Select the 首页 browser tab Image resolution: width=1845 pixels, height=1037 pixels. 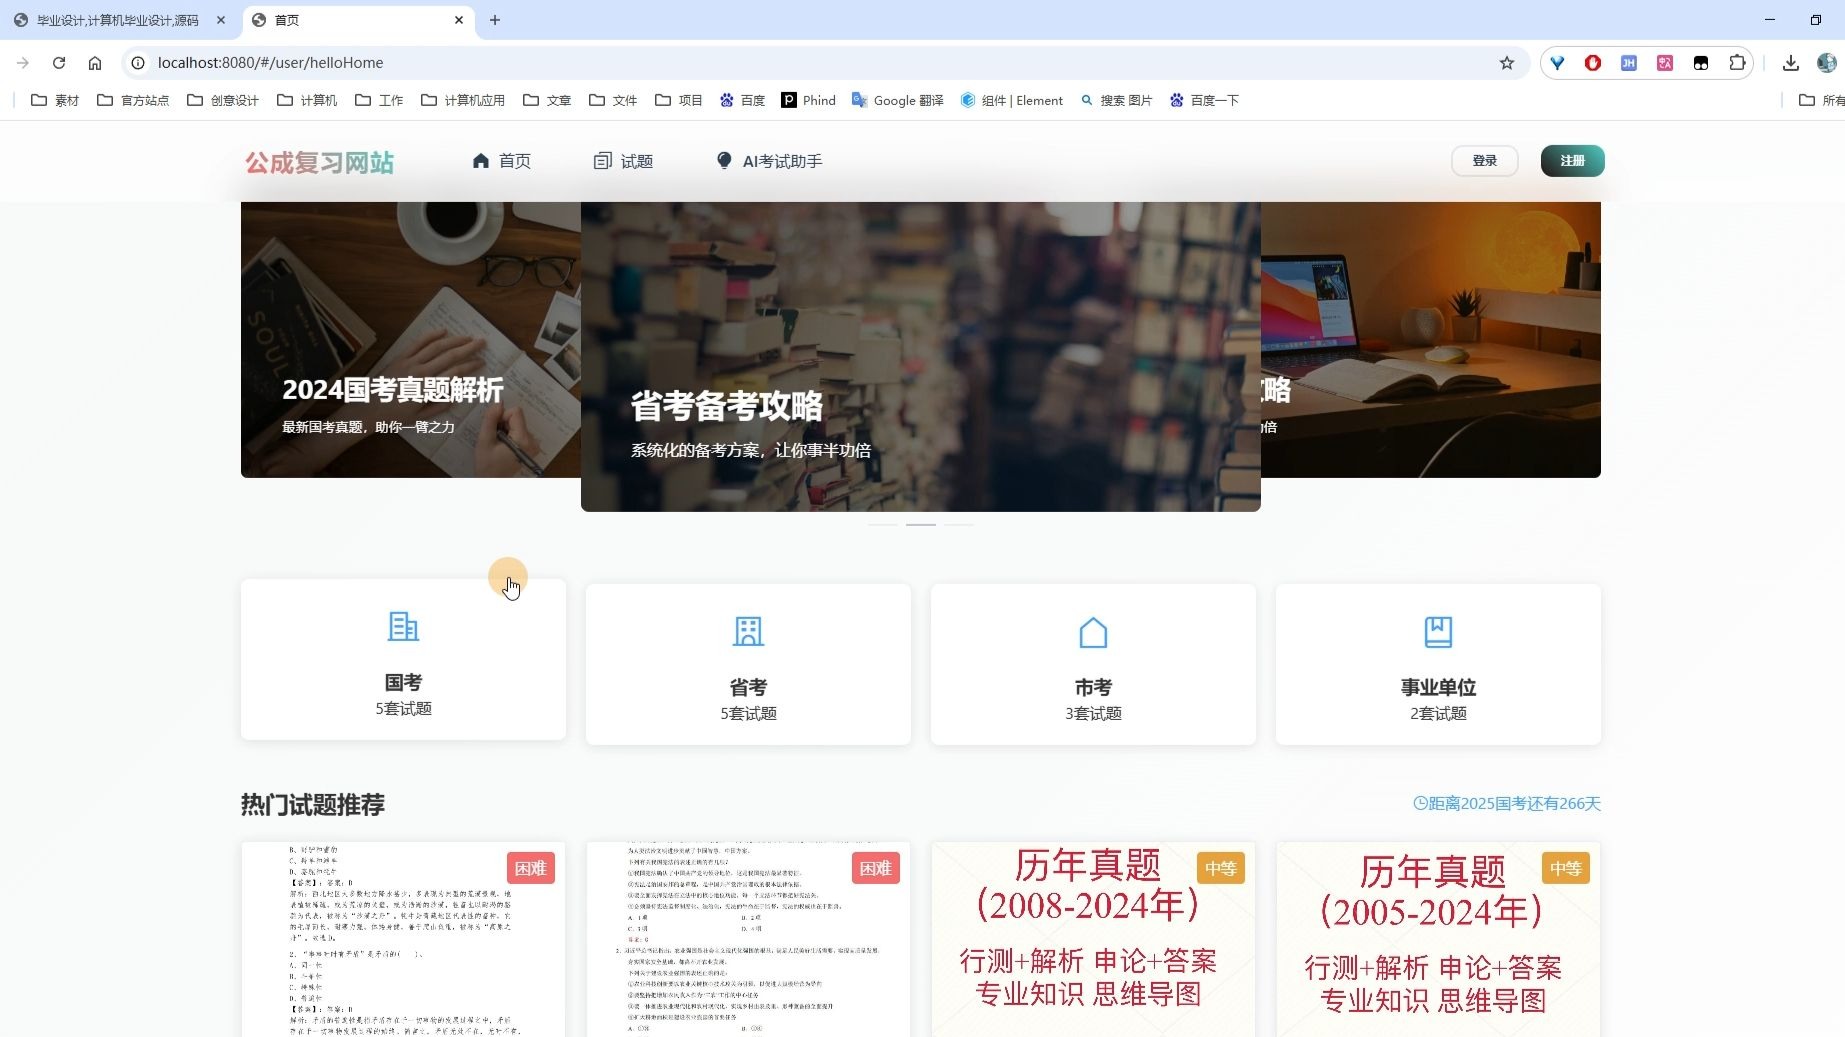(x=357, y=20)
